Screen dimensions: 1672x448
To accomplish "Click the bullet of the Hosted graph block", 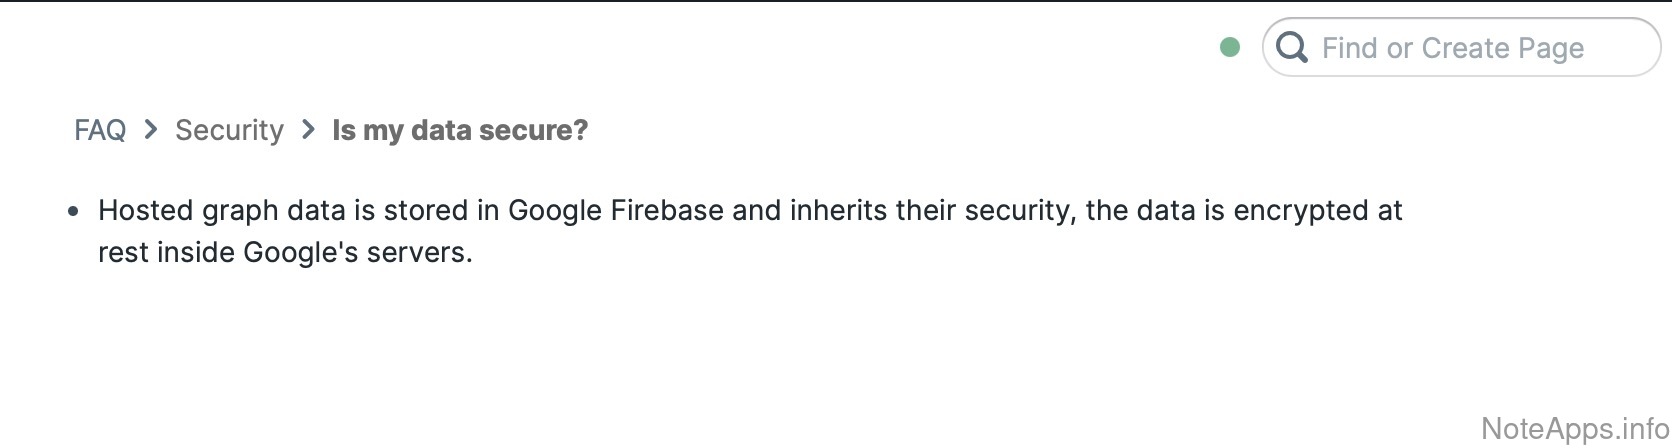I will (73, 212).
